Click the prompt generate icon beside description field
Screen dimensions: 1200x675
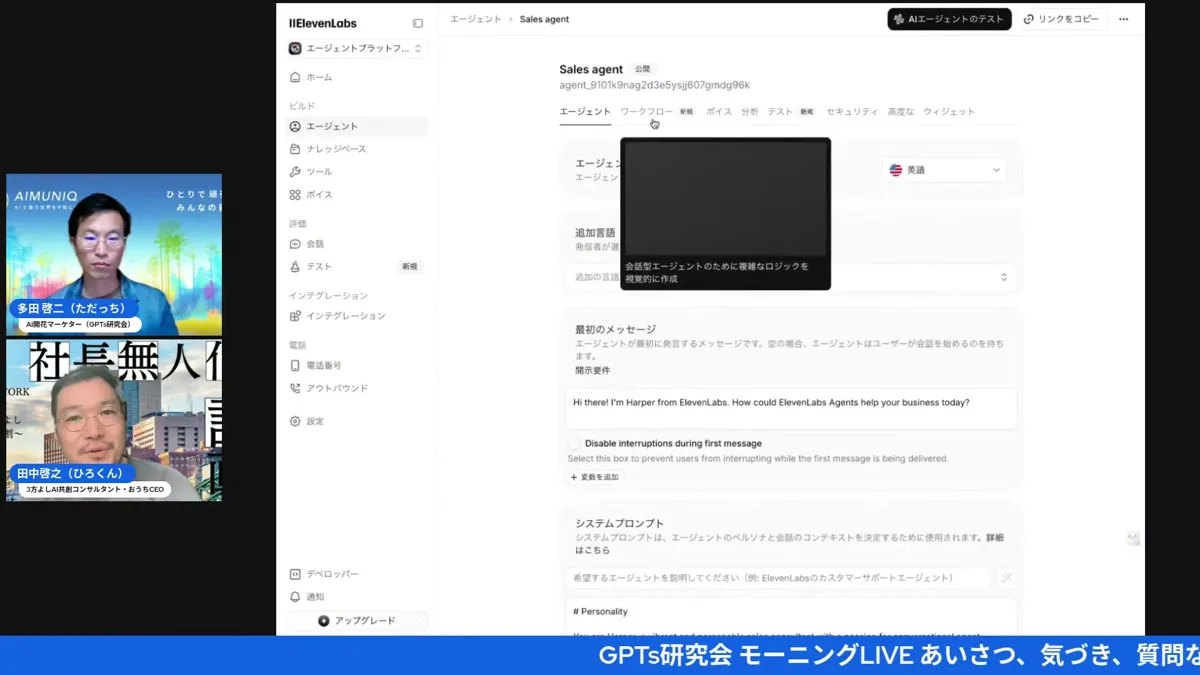1006,578
